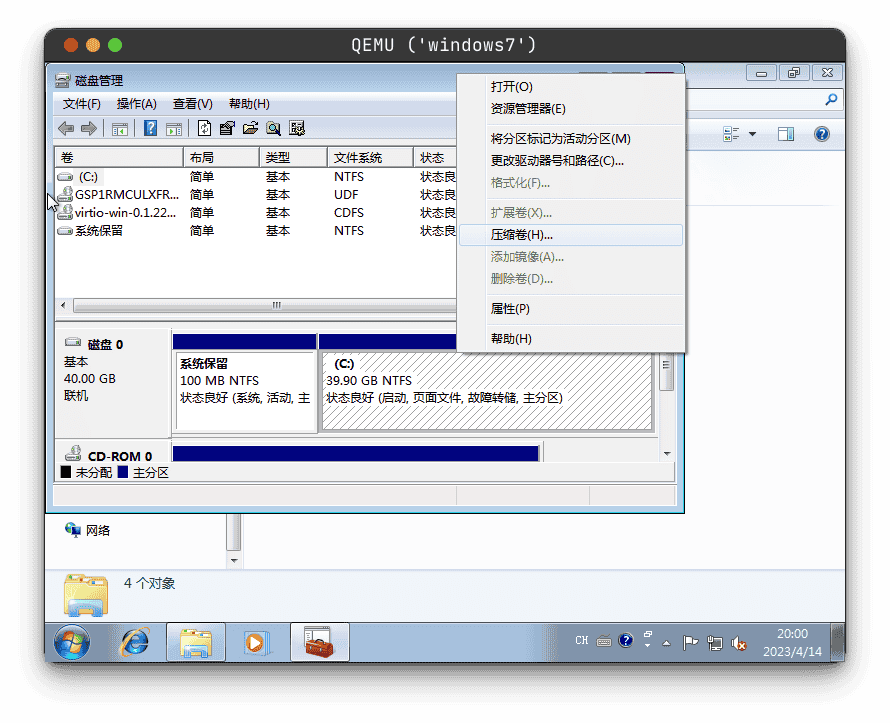Viewport: 890px width, 723px height.
Task: Choose 打开(O) from context menu
Action: coord(570,87)
